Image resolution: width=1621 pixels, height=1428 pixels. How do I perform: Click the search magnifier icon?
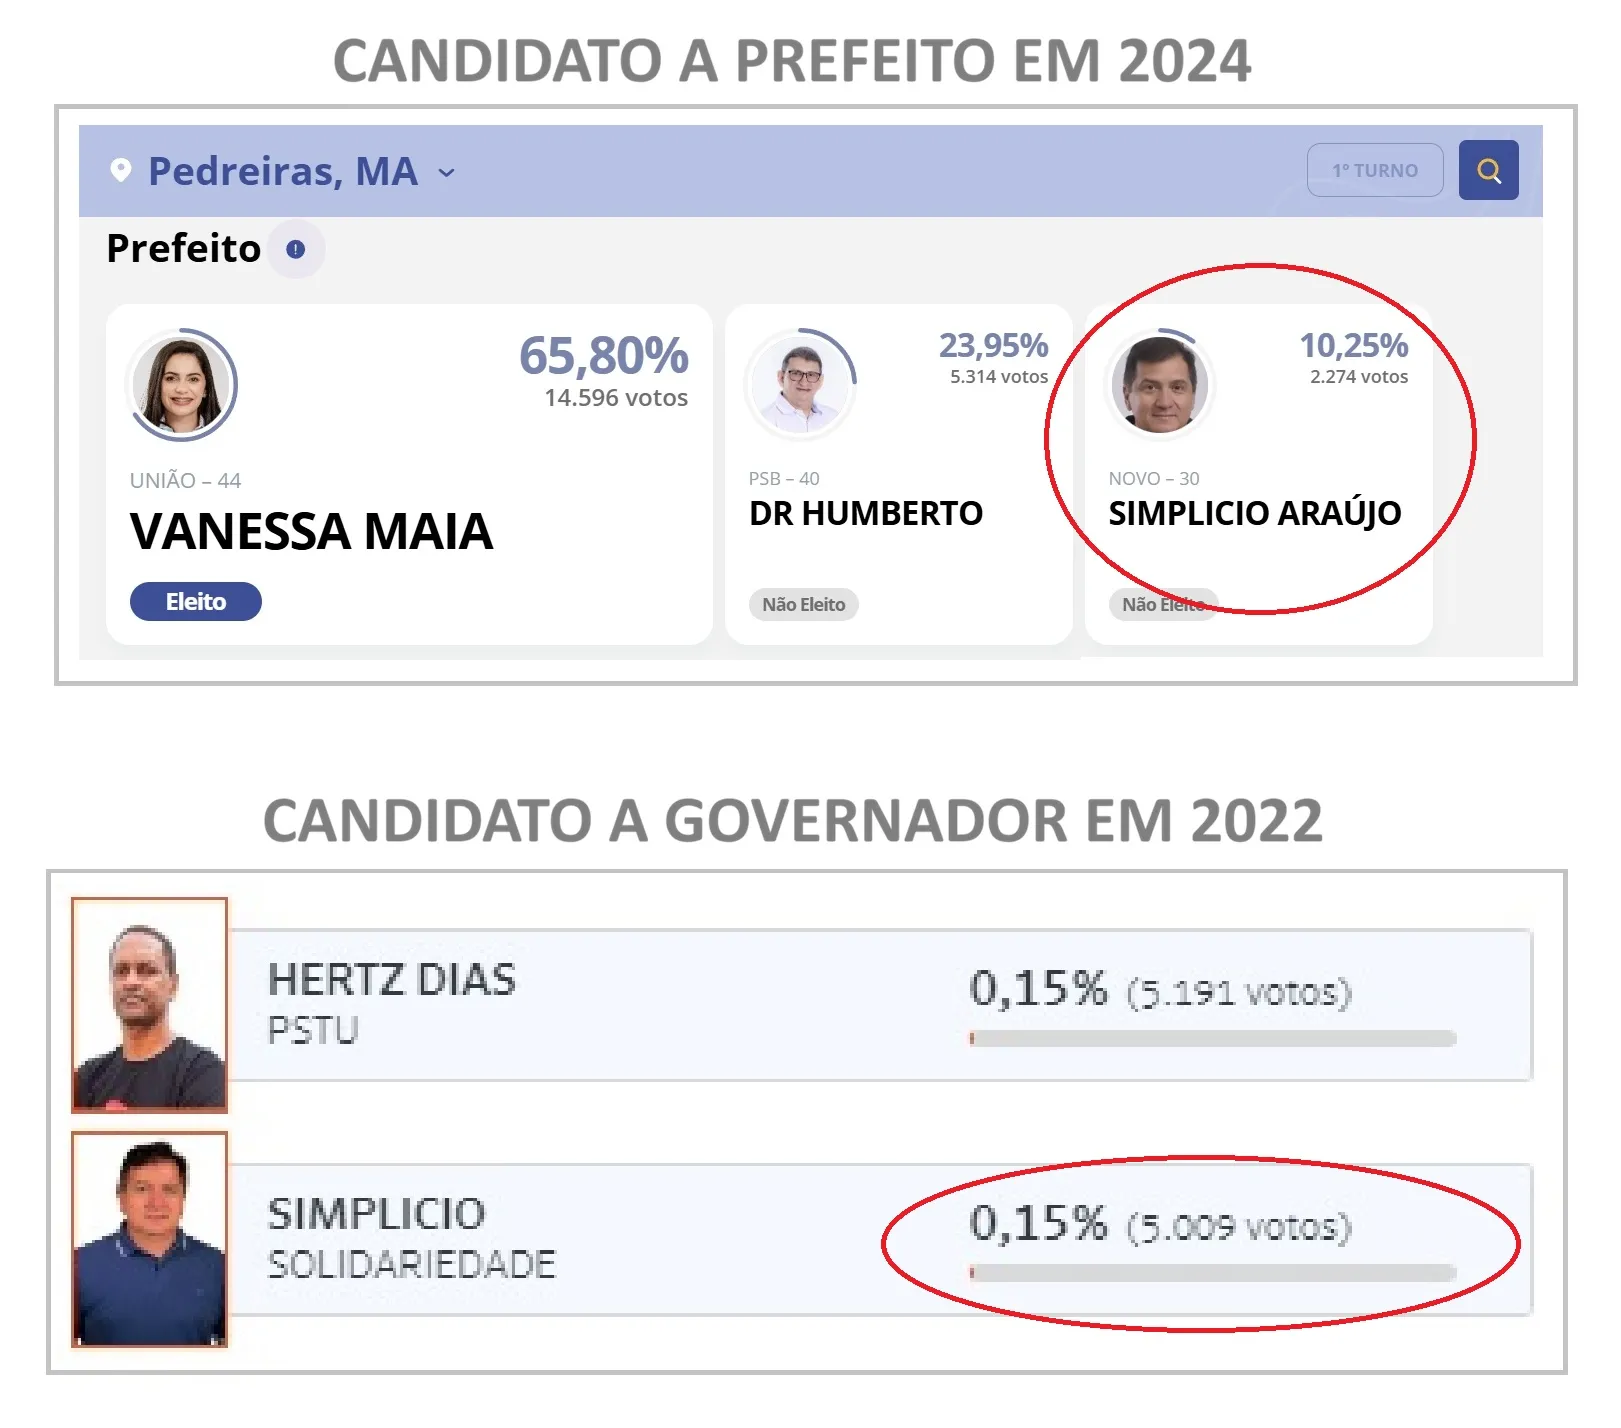click(1488, 171)
